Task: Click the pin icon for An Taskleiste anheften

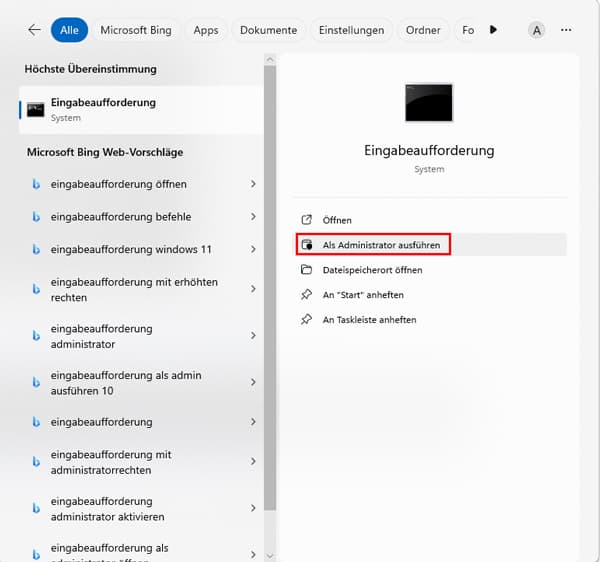Action: click(307, 320)
